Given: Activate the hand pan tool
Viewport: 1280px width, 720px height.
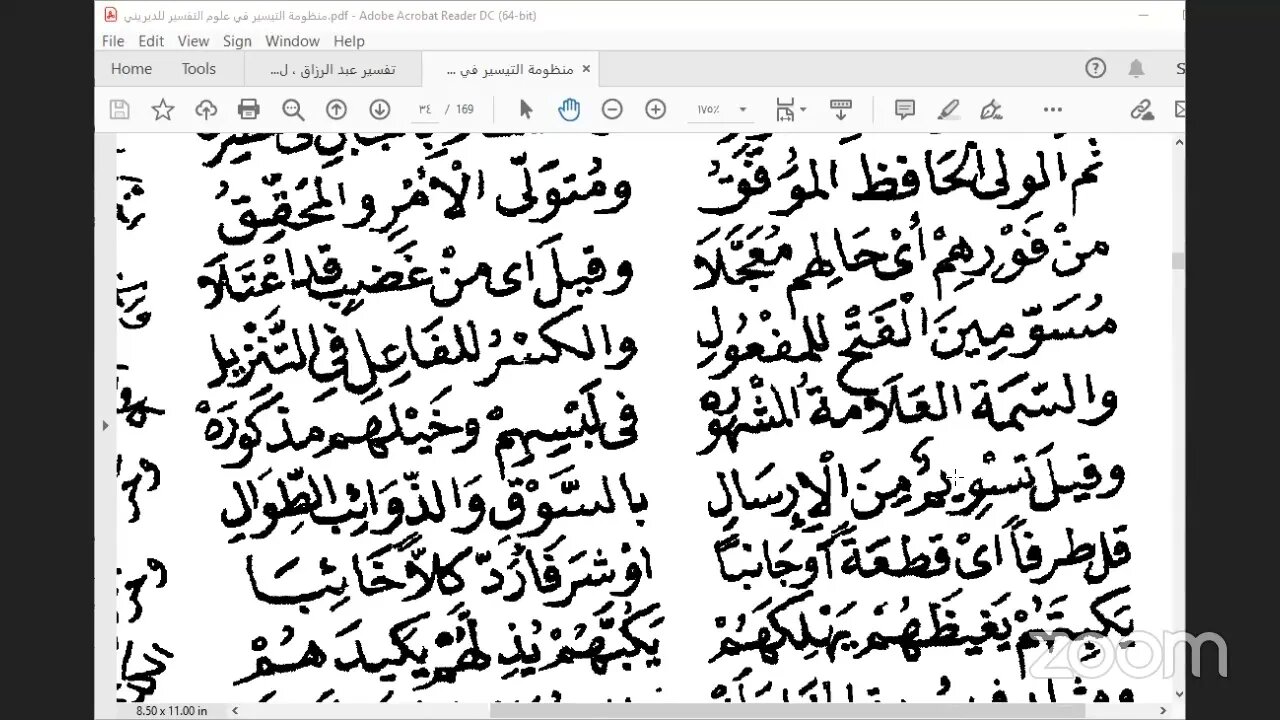Looking at the screenshot, I should click(569, 110).
